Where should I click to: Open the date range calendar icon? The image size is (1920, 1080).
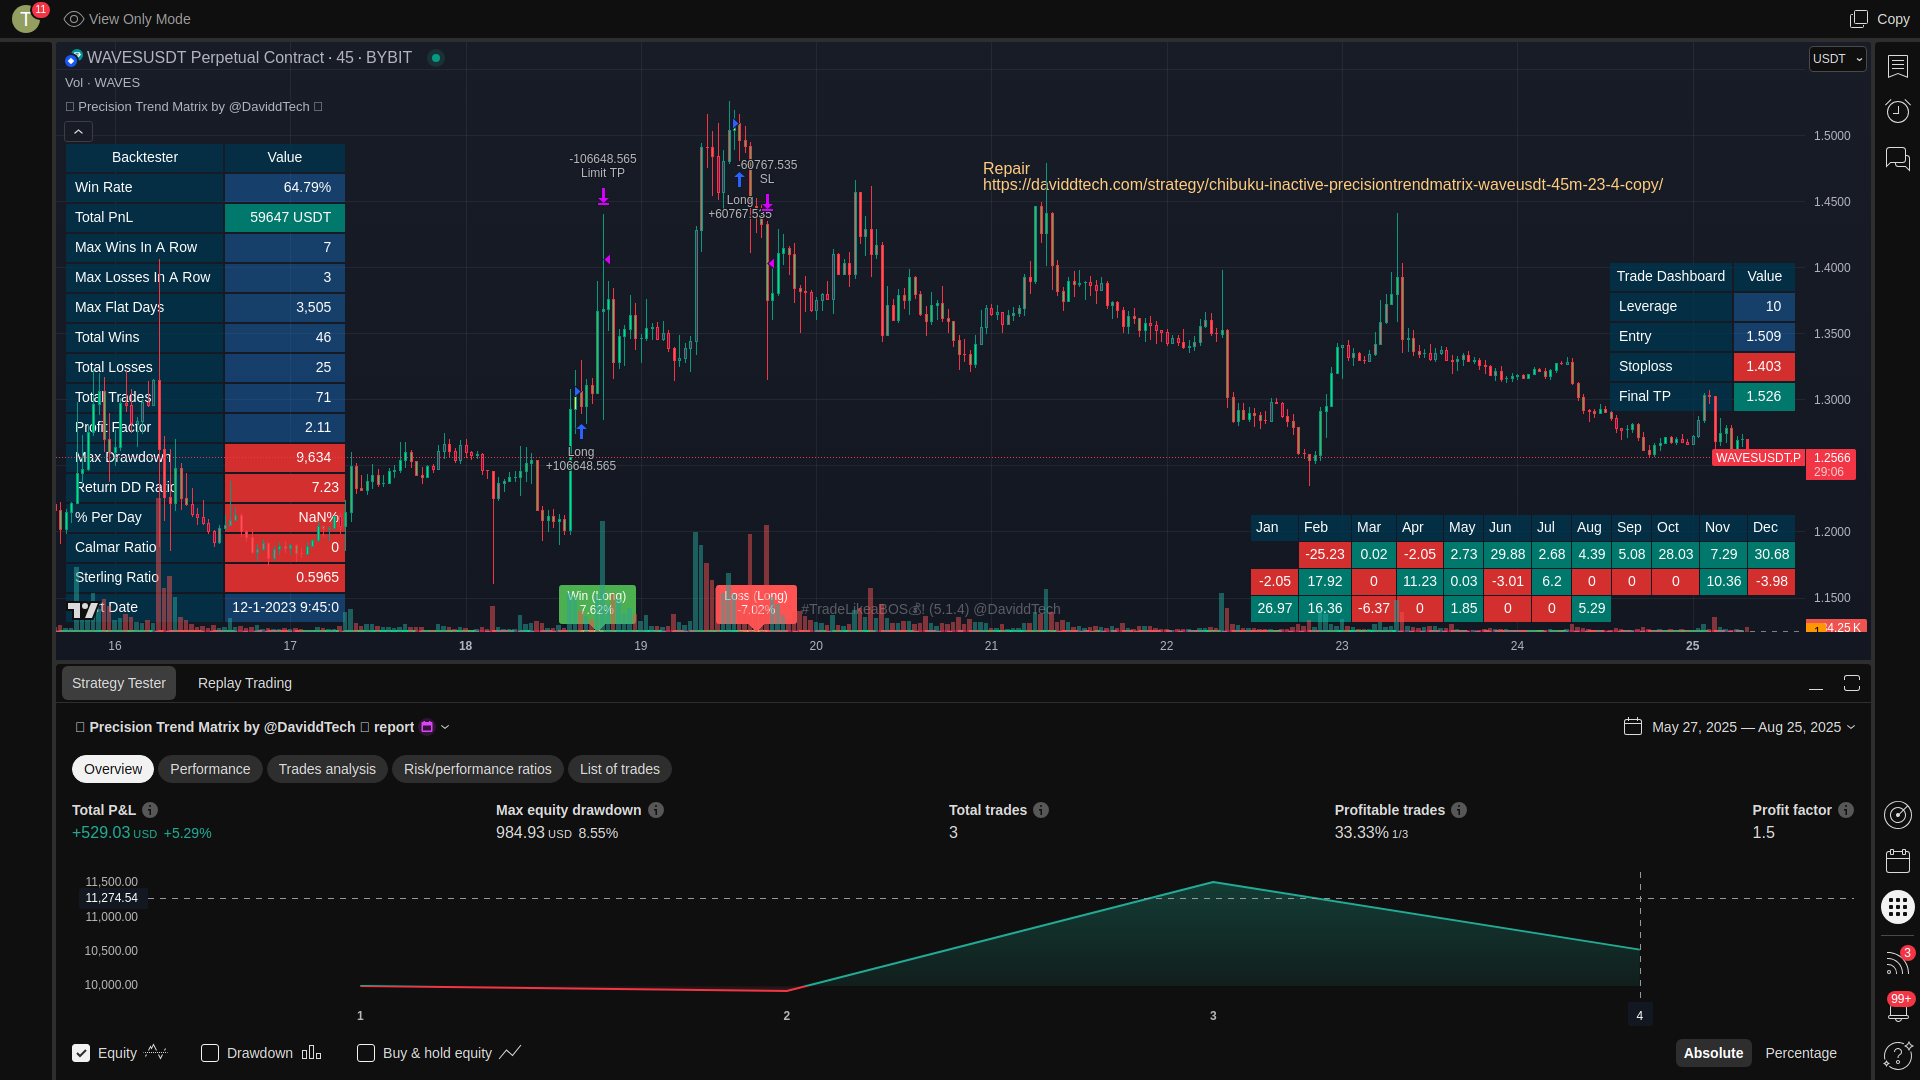(1633, 727)
